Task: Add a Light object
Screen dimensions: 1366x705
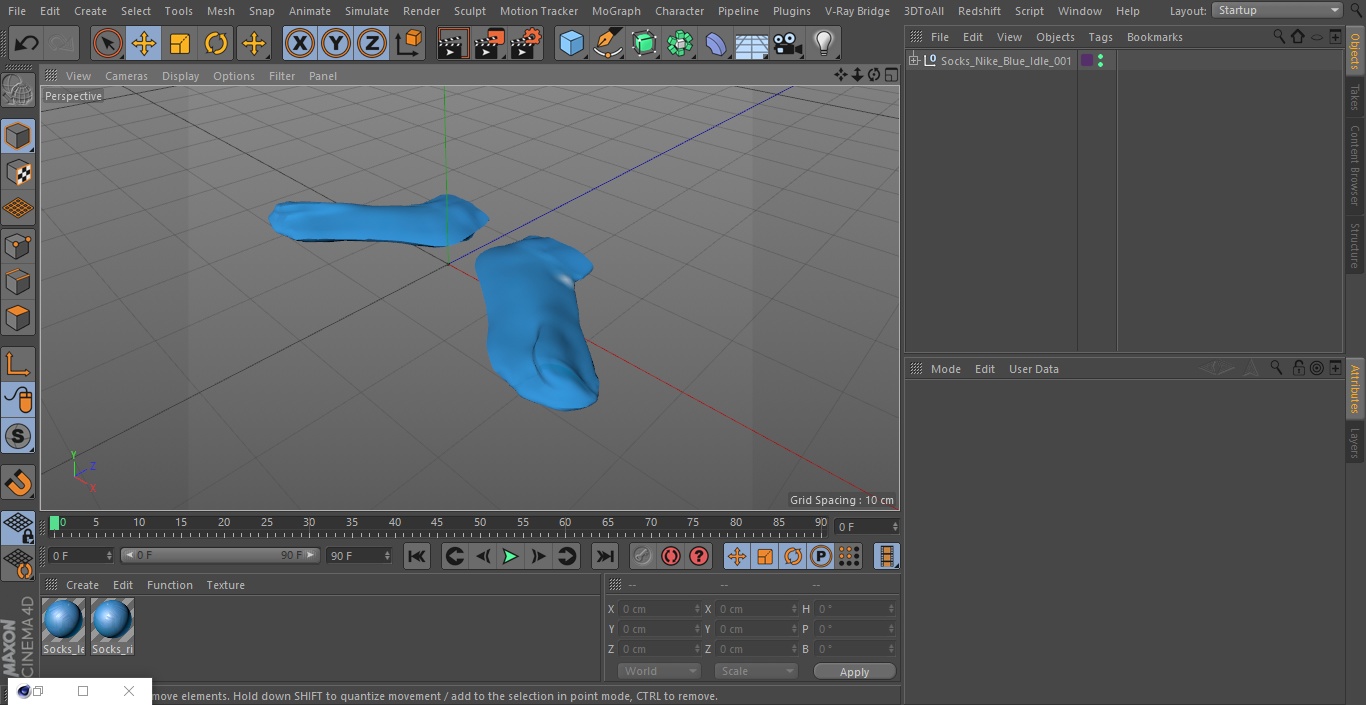Action: (x=824, y=43)
